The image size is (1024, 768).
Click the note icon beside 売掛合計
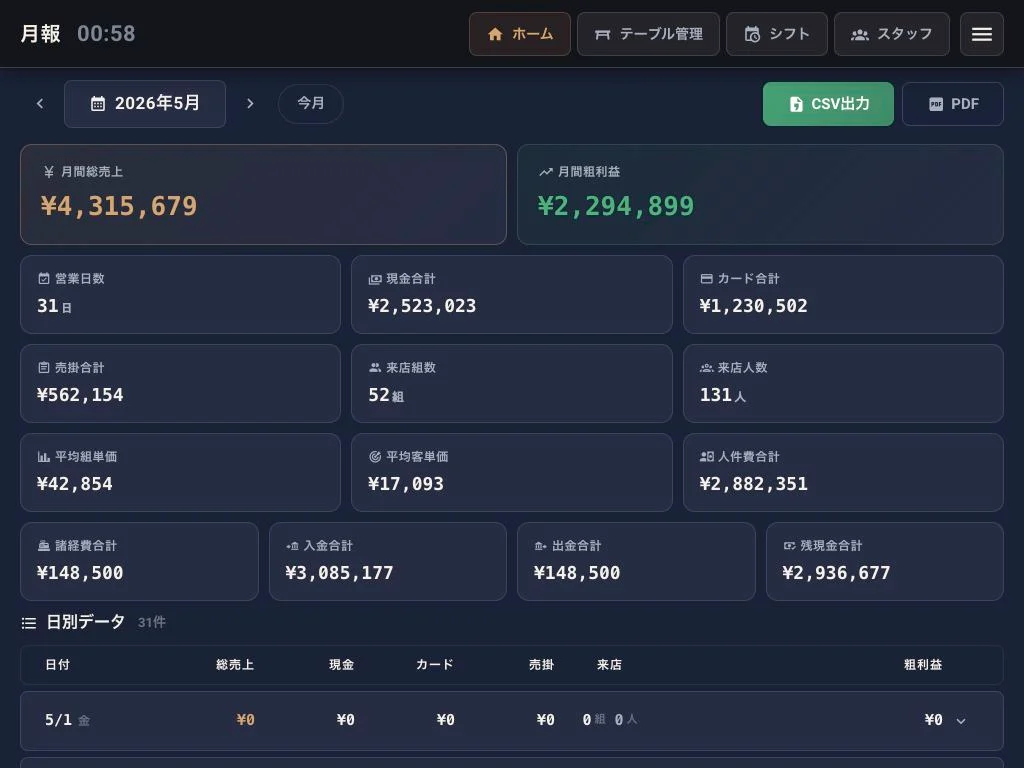click(x=44, y=368)
